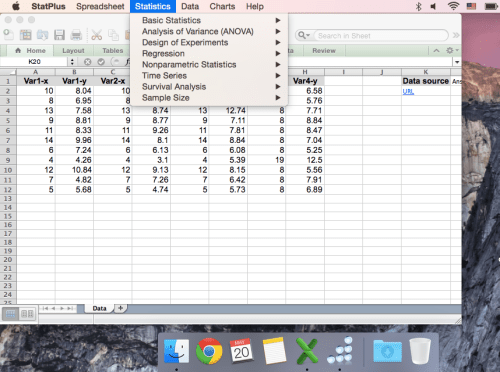The width and height of the screenshot is (500, 372).
Task: Show more toolbar items via double chevron
Action: 456,35
